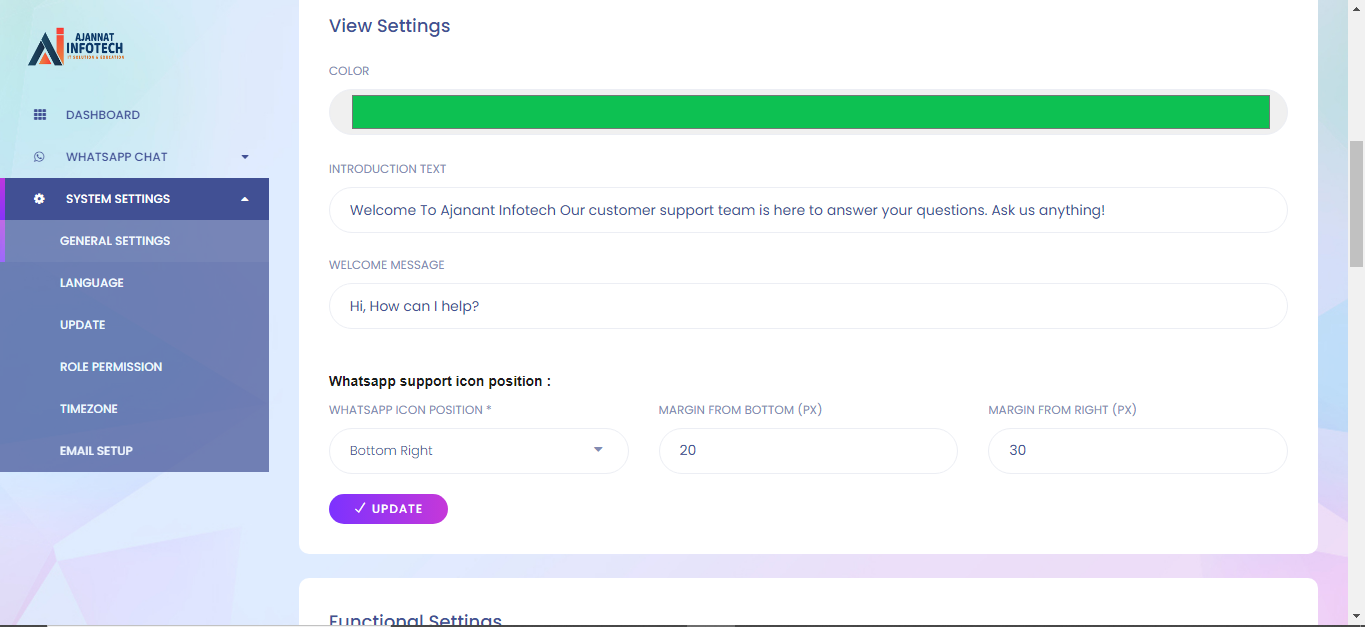Screen dimensions: 1365x627
Task: Click the Welcome Message input field
Action: pyautogui.click(x=808, y=307)
